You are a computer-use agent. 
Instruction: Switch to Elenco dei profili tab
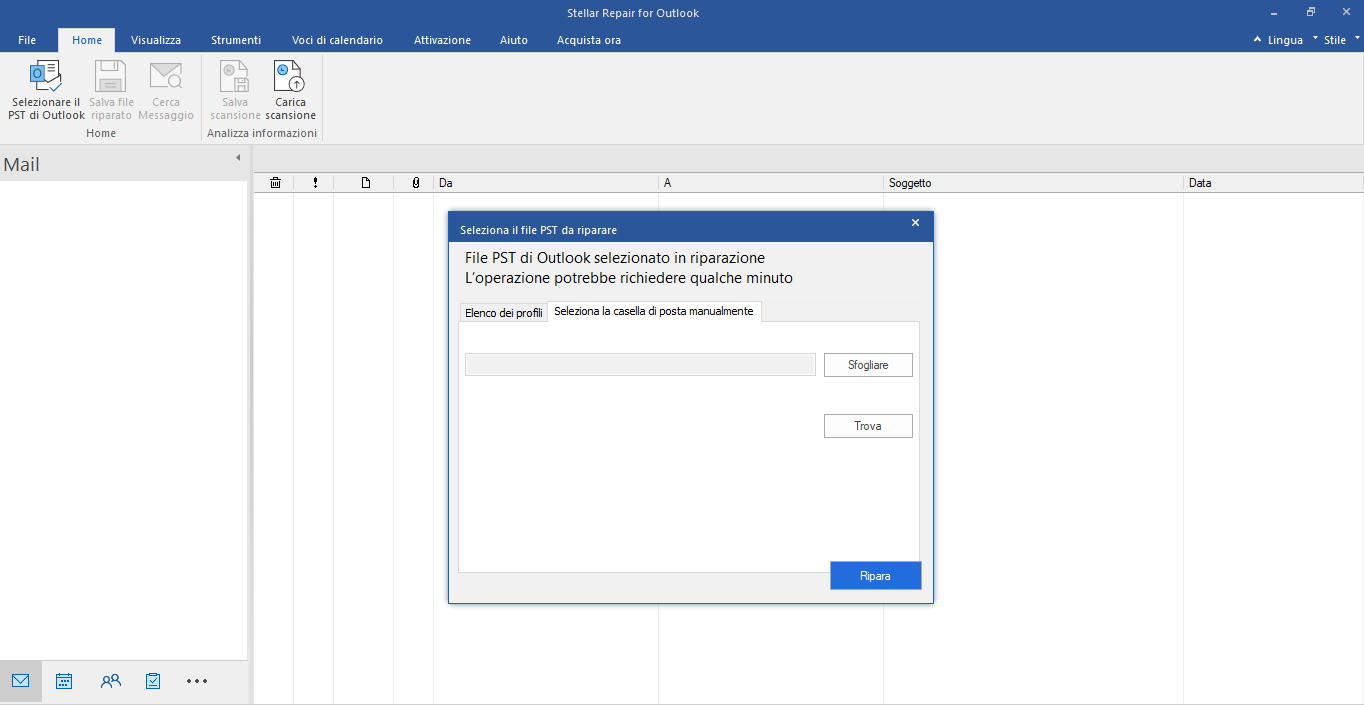504,313
